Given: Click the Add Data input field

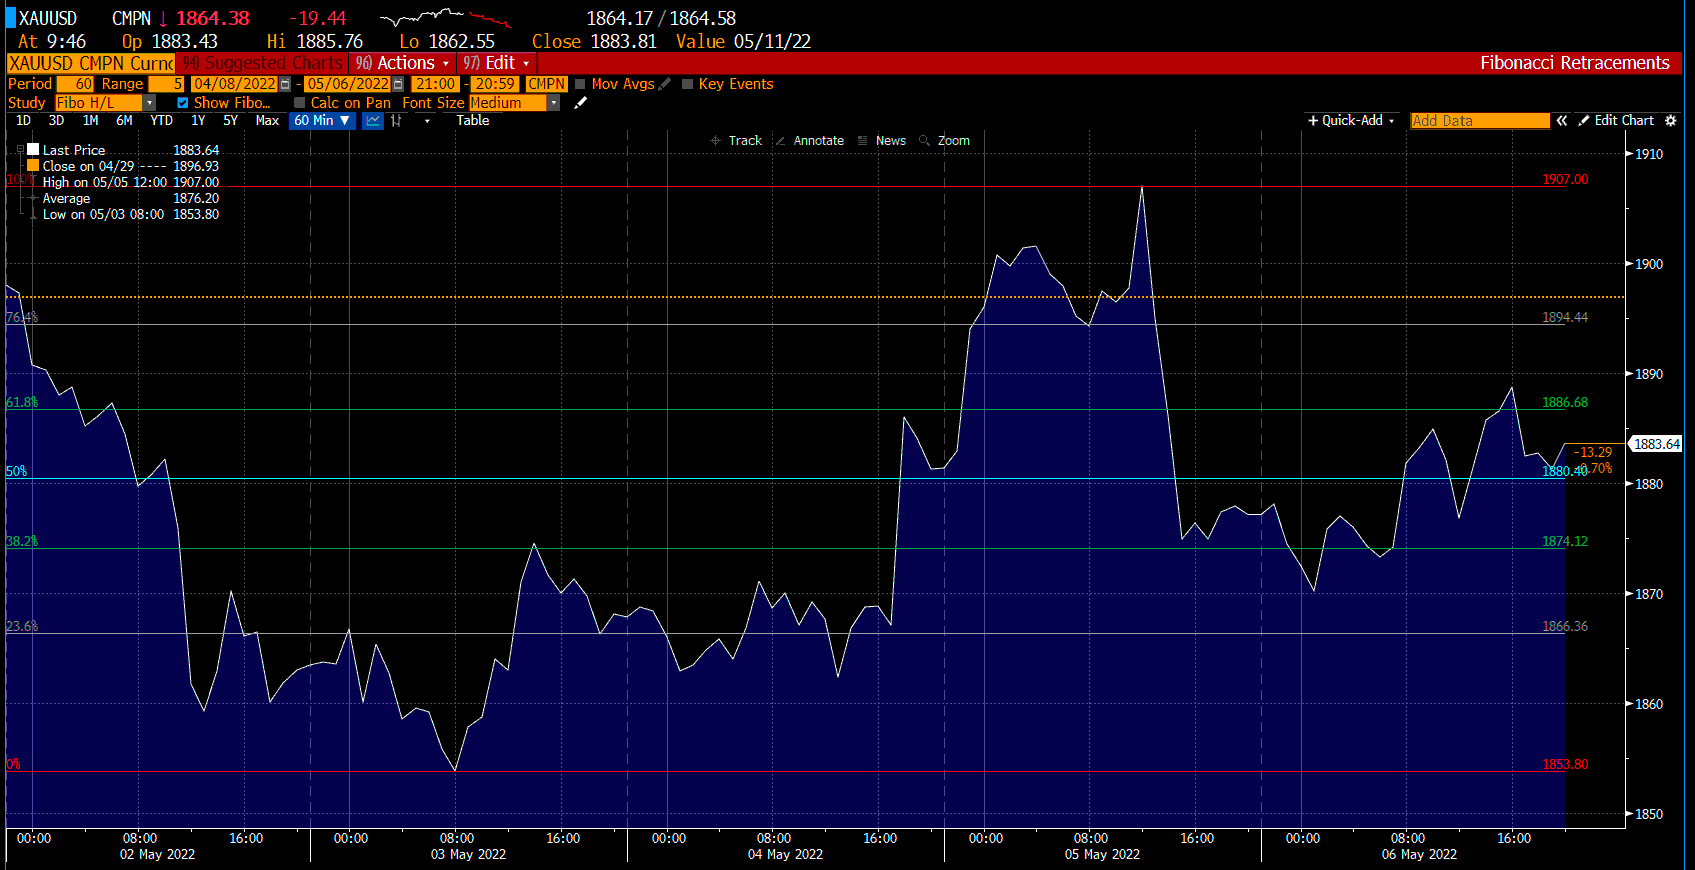Looking at the screenshot, I should click(x=1479, y=121).
